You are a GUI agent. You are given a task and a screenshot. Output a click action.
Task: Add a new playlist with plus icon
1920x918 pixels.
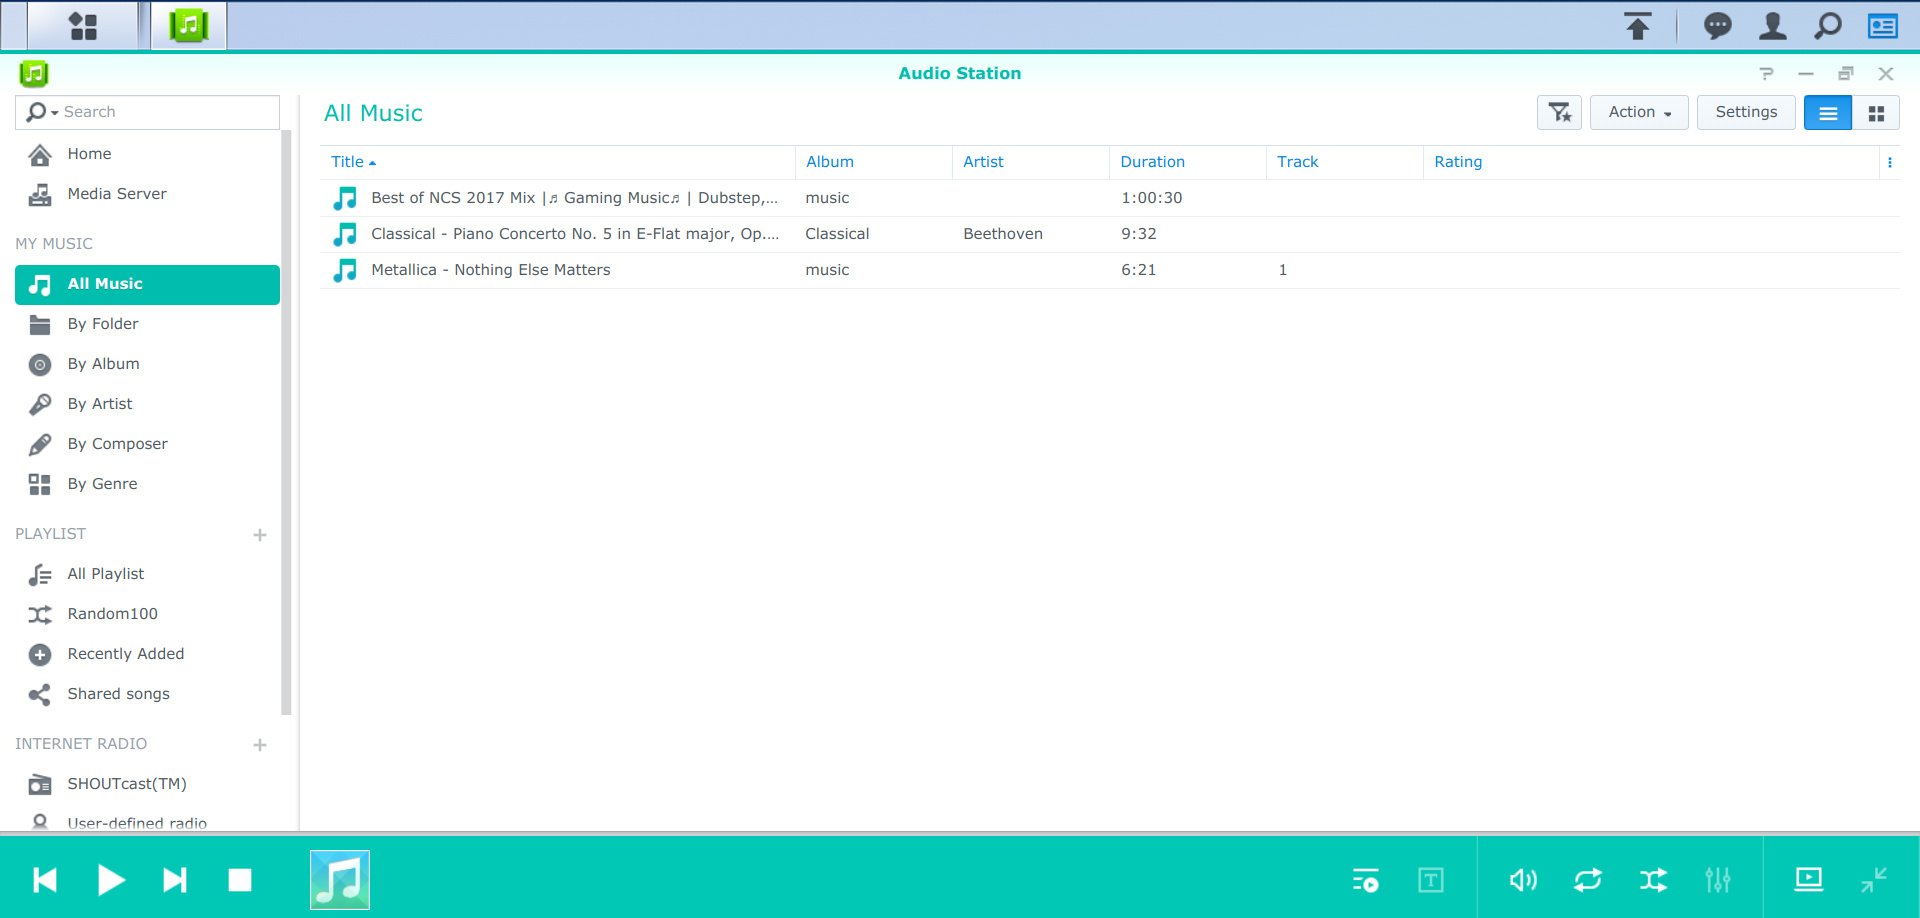[260, 535]
